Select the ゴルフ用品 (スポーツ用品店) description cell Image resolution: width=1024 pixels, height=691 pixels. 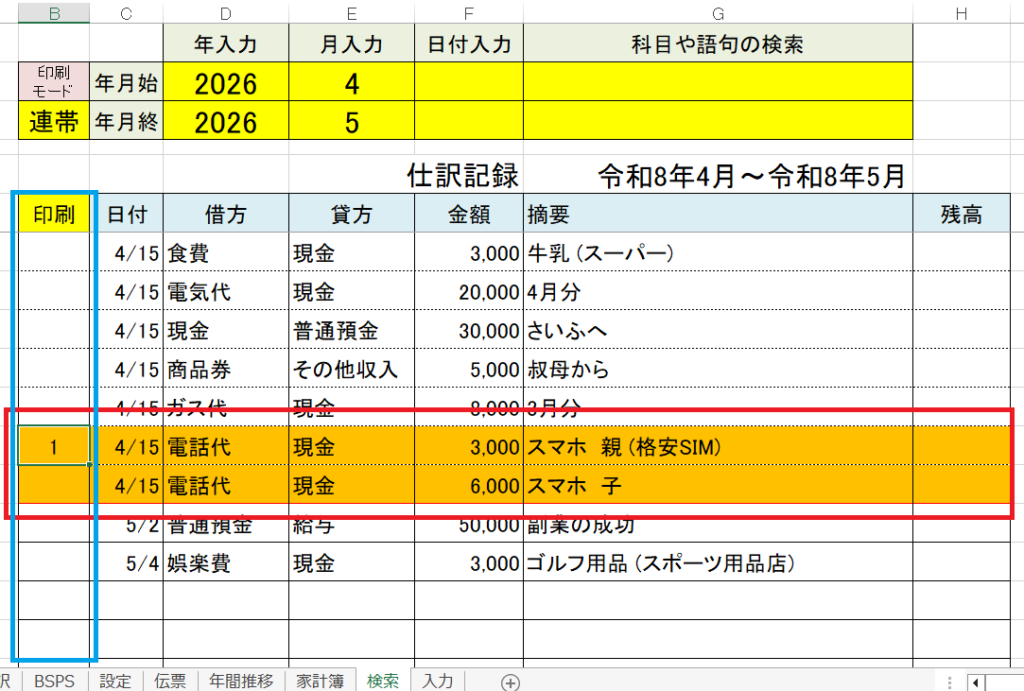(x=717, y=563)
